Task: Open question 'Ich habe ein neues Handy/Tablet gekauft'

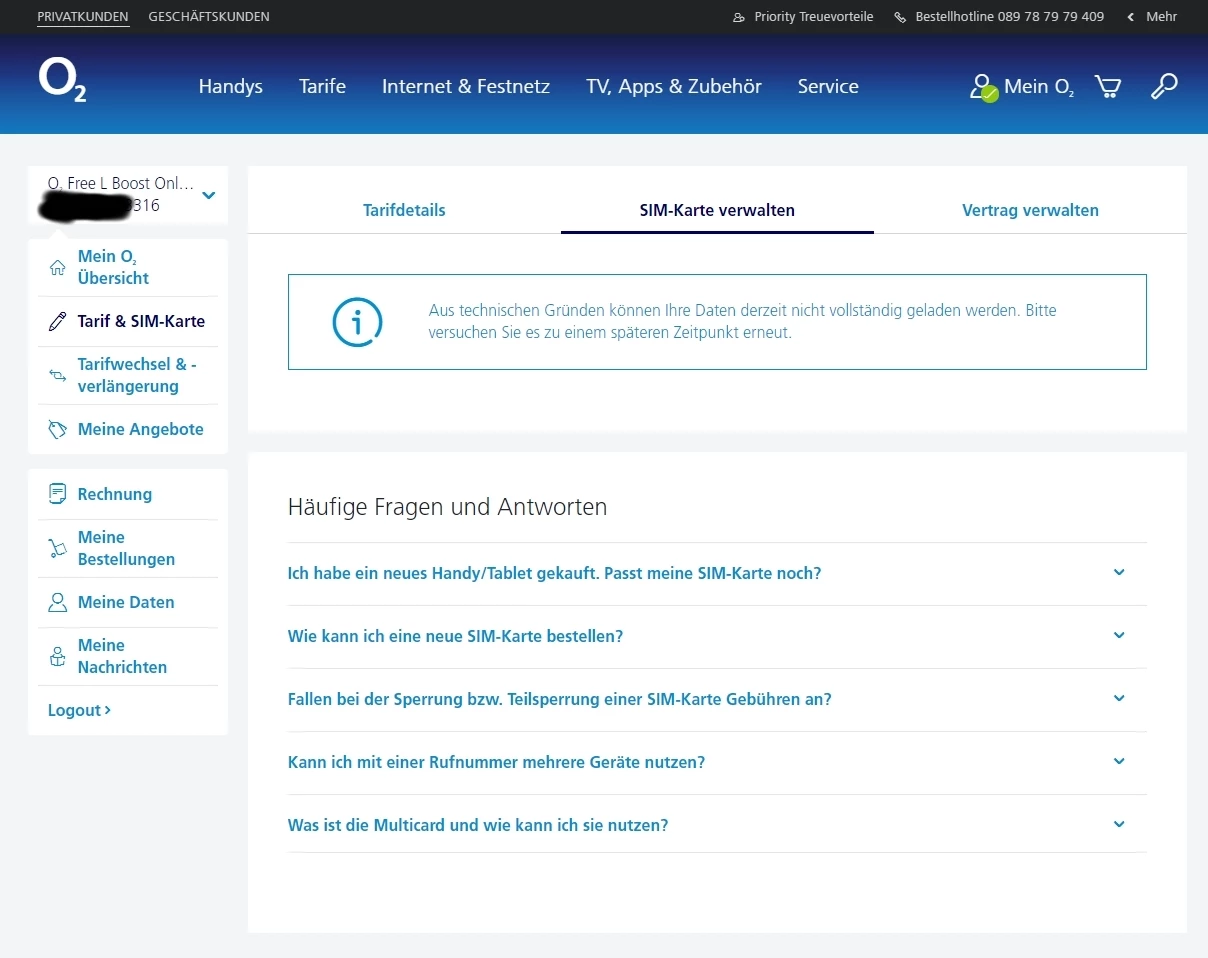Action: pyautogui.click(x=554, y=573)
